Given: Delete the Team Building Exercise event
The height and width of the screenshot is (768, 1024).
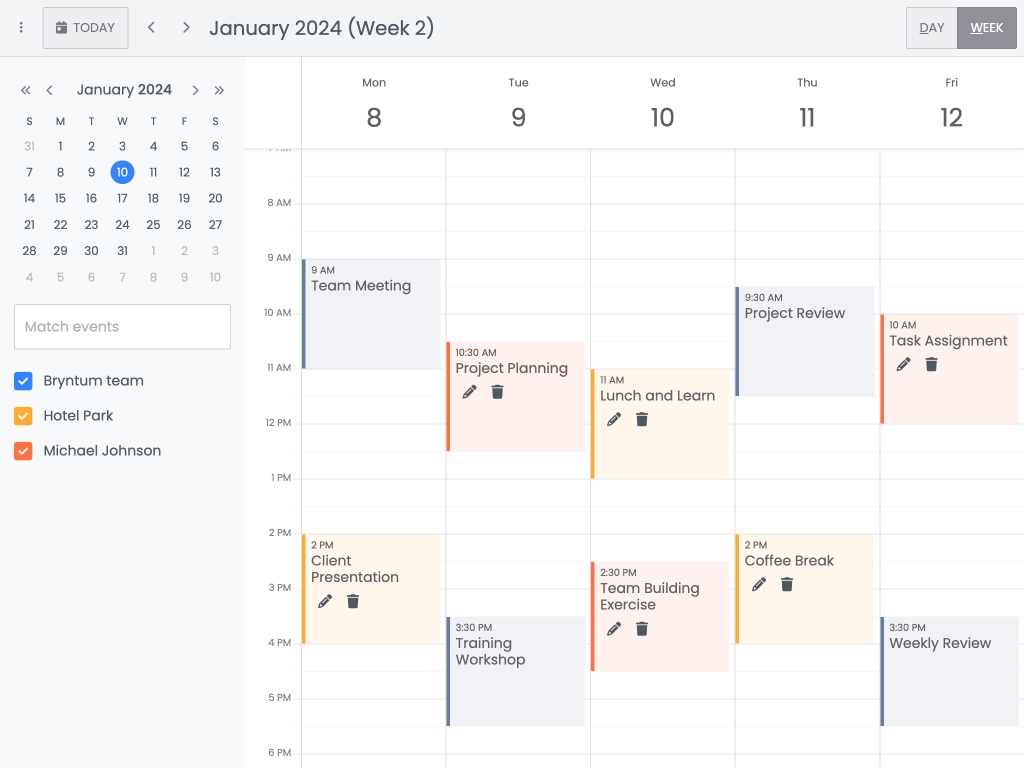Looking at the screenshot, I should (x=642, y=629).
